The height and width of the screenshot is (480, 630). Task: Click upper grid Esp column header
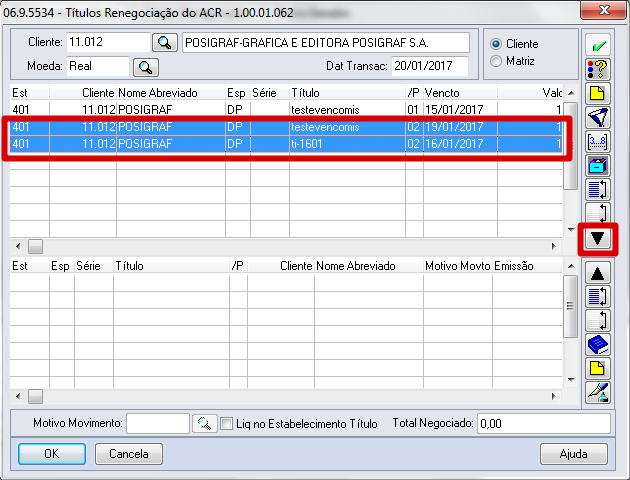pyautogui.click(x=237, y=93)
